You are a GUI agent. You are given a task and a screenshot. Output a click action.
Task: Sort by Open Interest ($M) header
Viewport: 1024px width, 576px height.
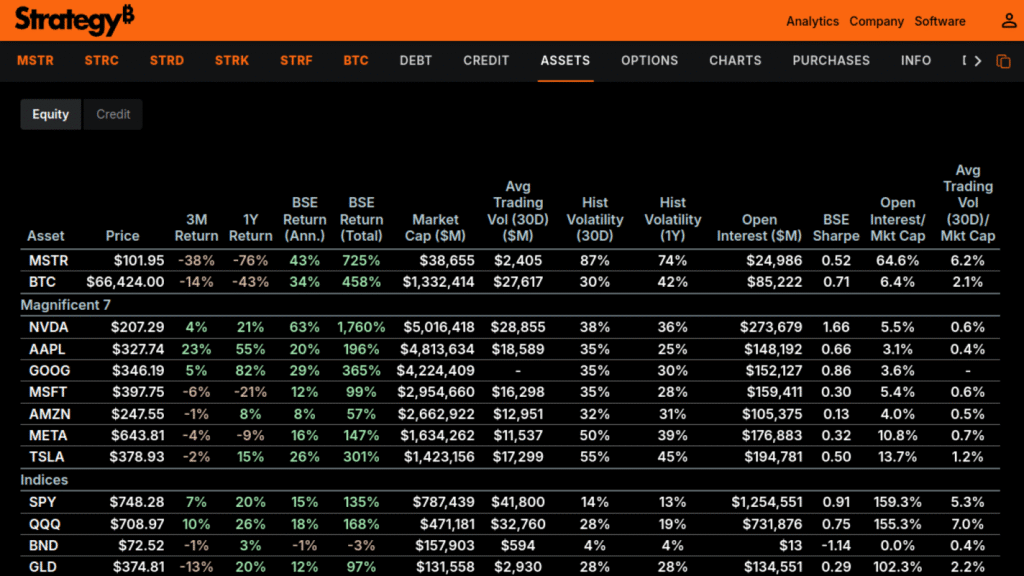click(x=759, y=228)
